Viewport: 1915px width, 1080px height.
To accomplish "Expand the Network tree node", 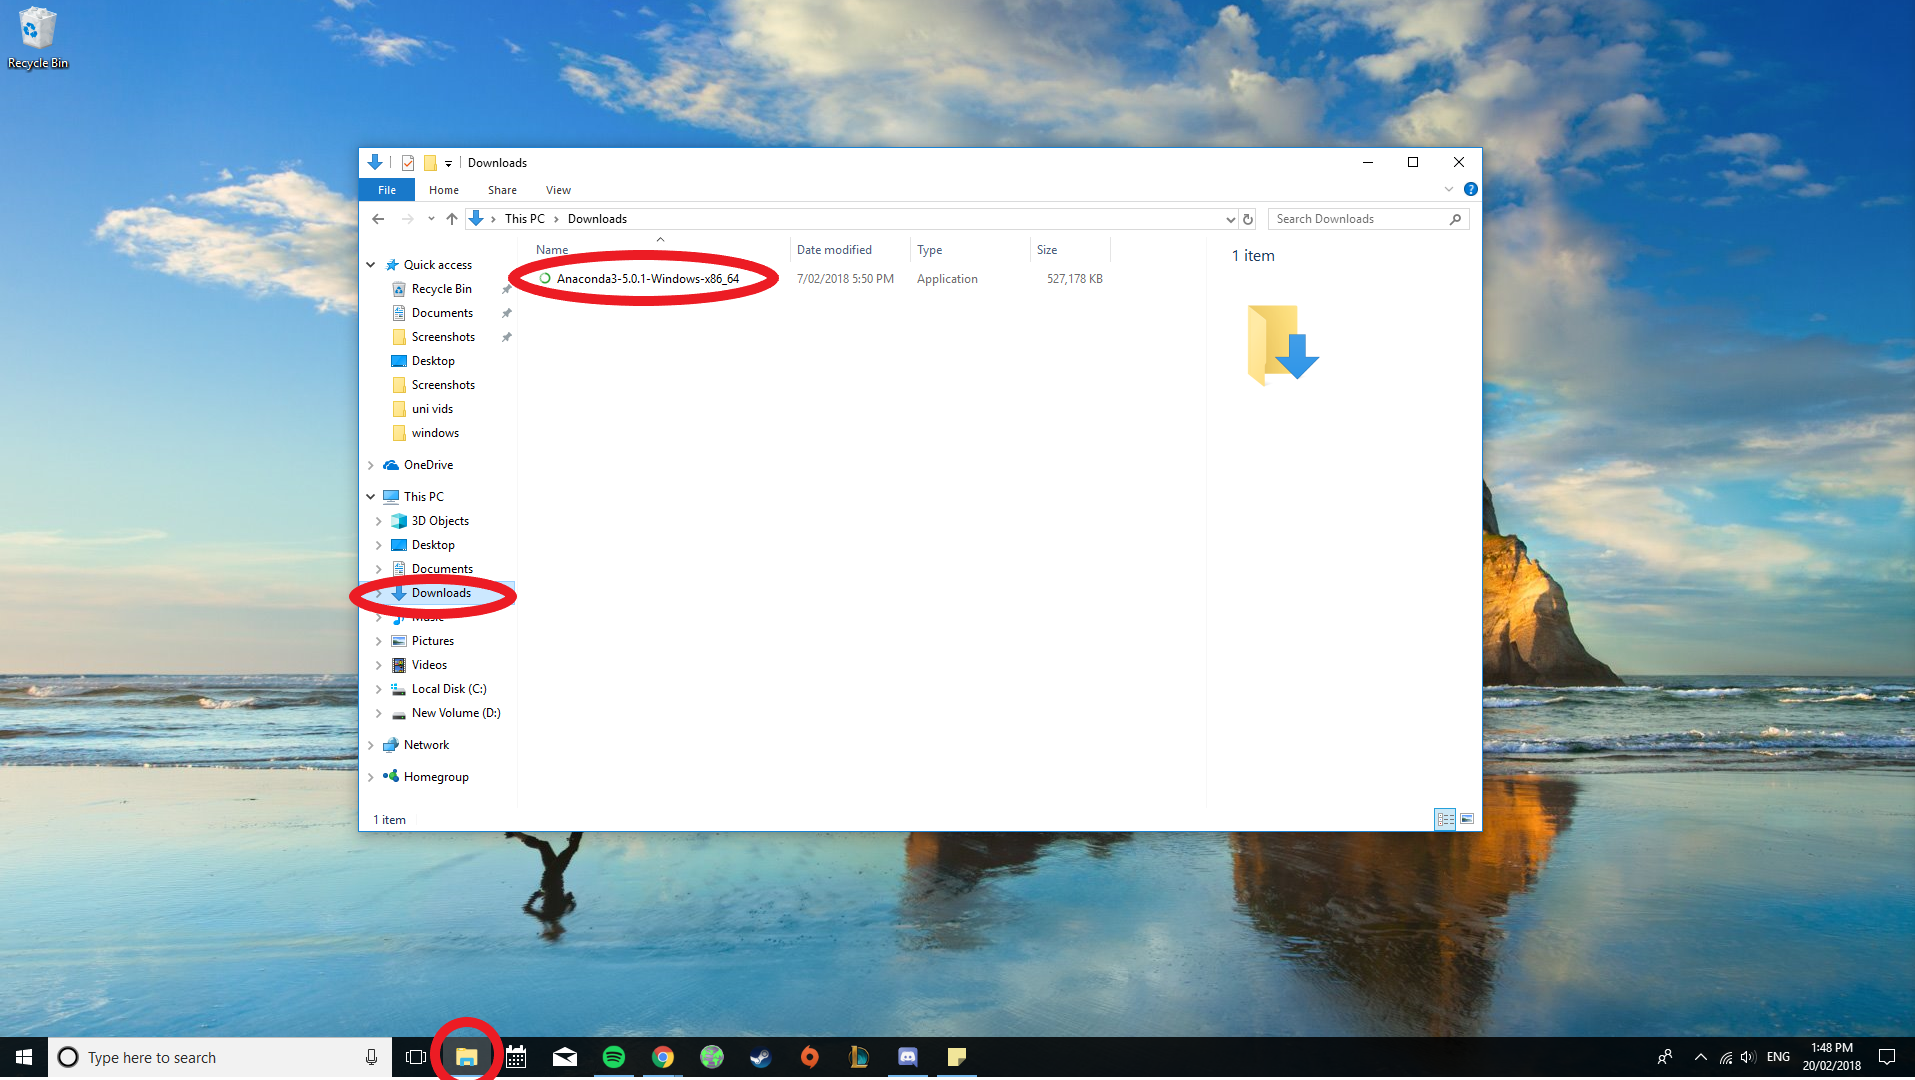I will tap(371, 745).
